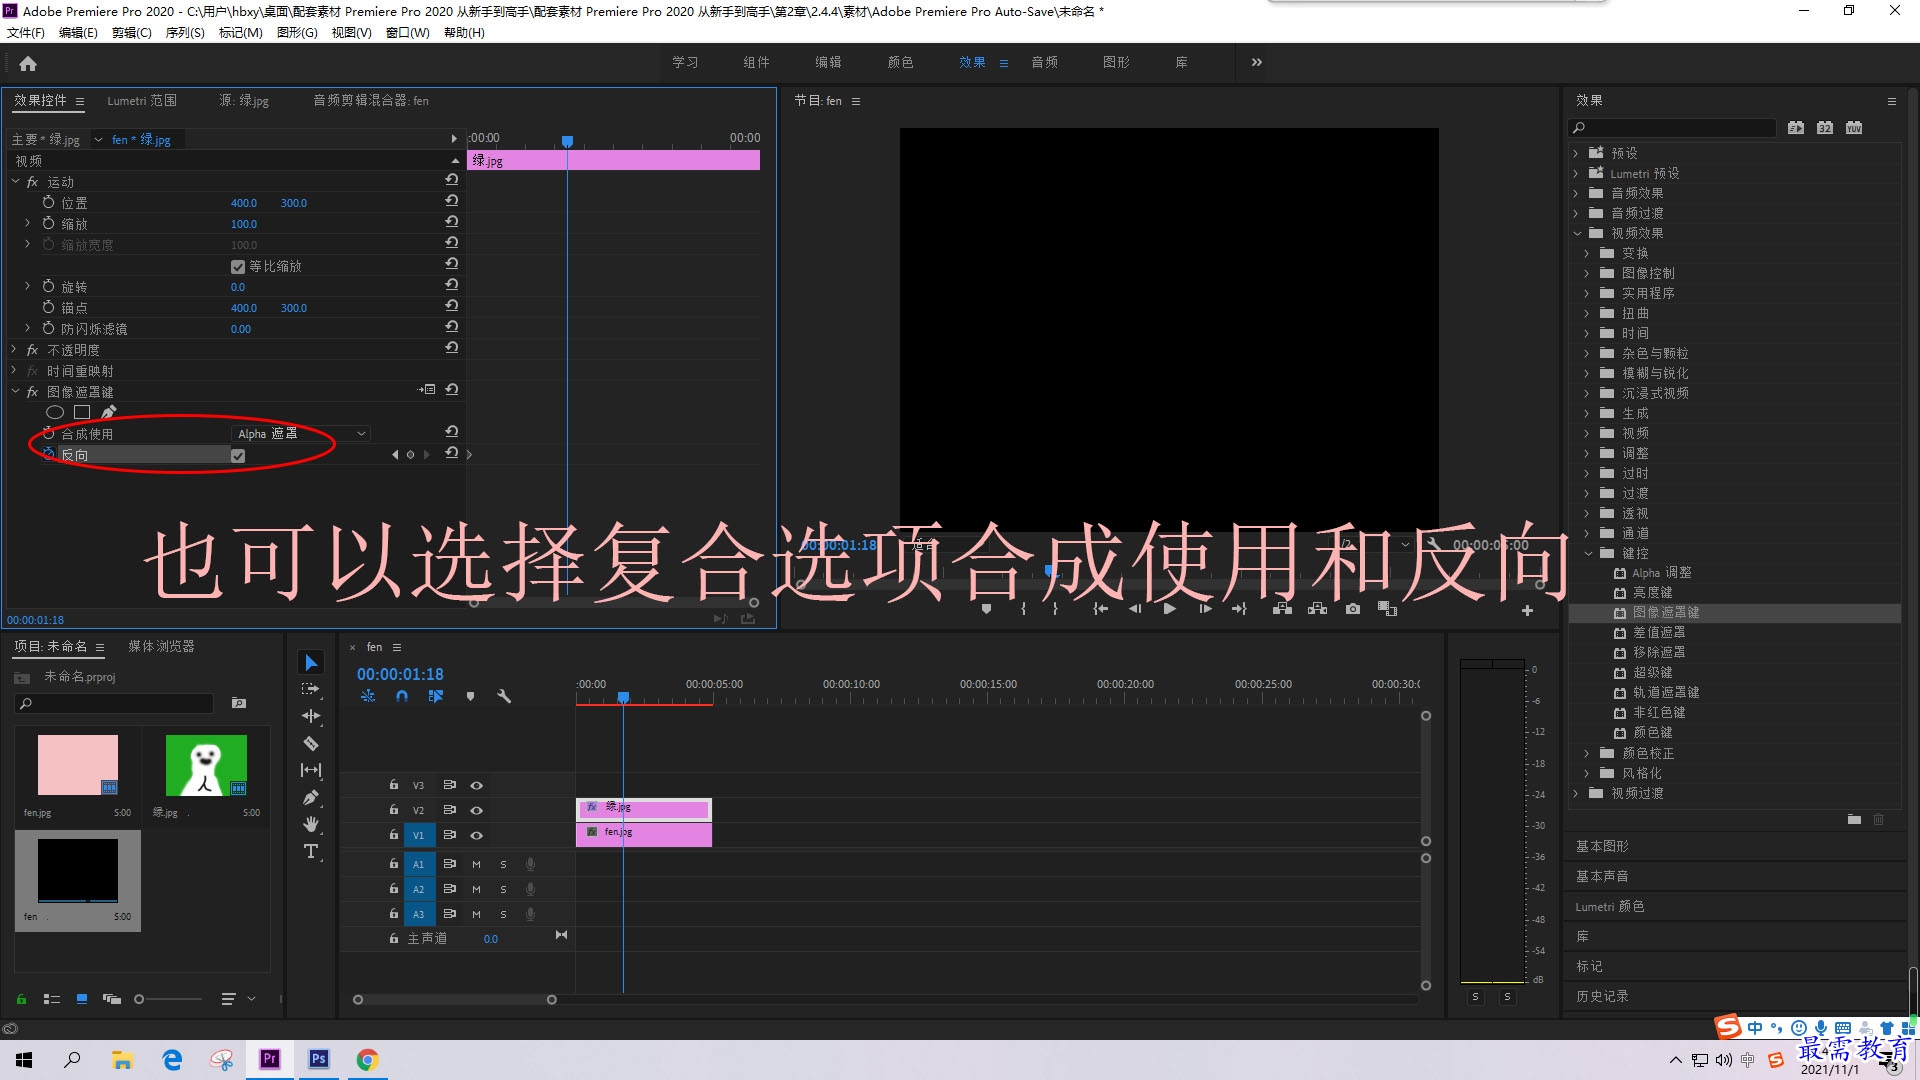Select the 绿.jpg thumbnail in Project panel

206,765
